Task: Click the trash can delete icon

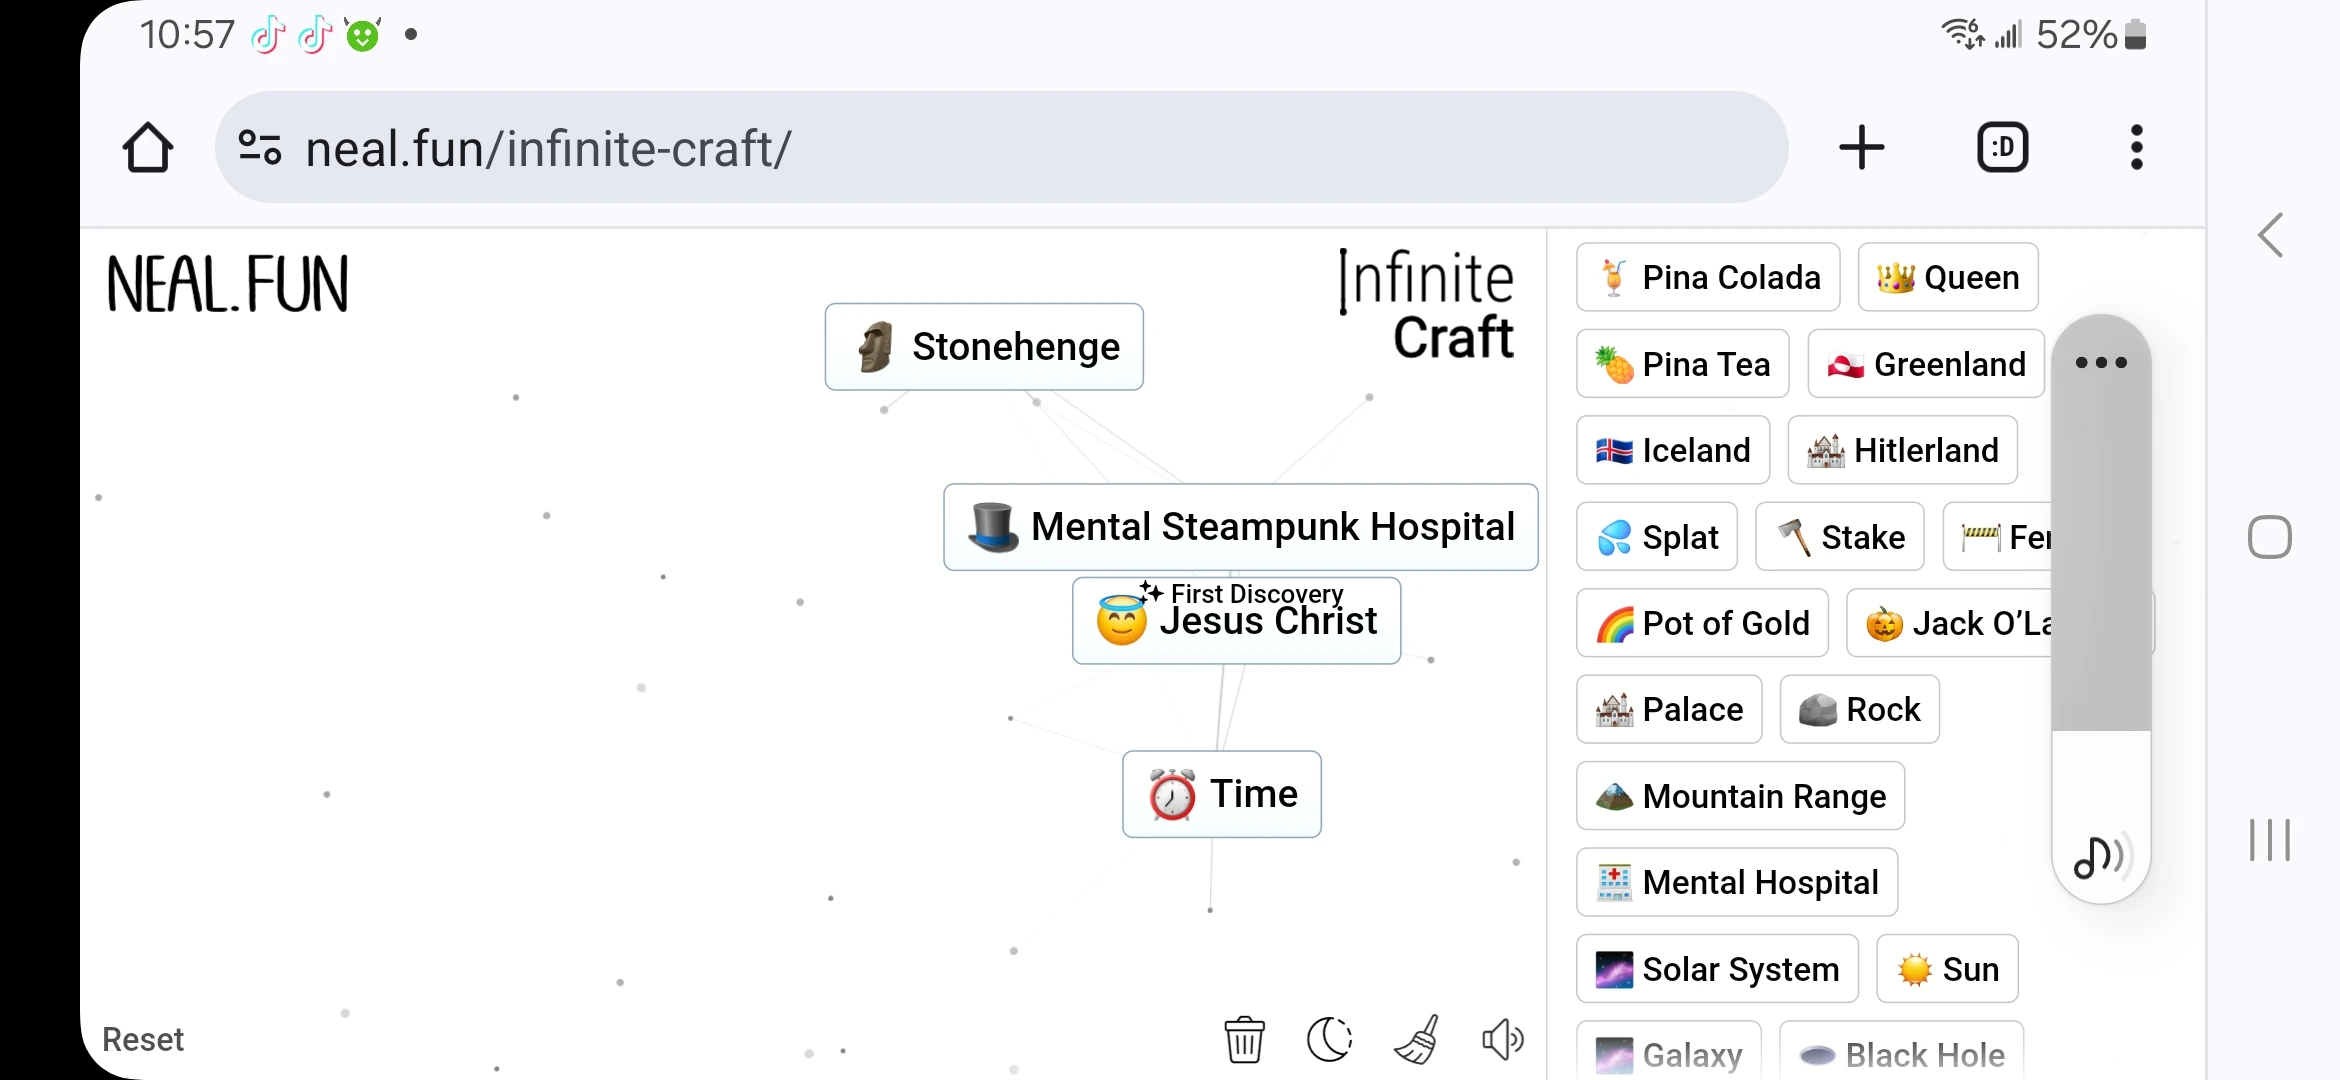Action: pyautogui.click(x=1244, y=1040)
